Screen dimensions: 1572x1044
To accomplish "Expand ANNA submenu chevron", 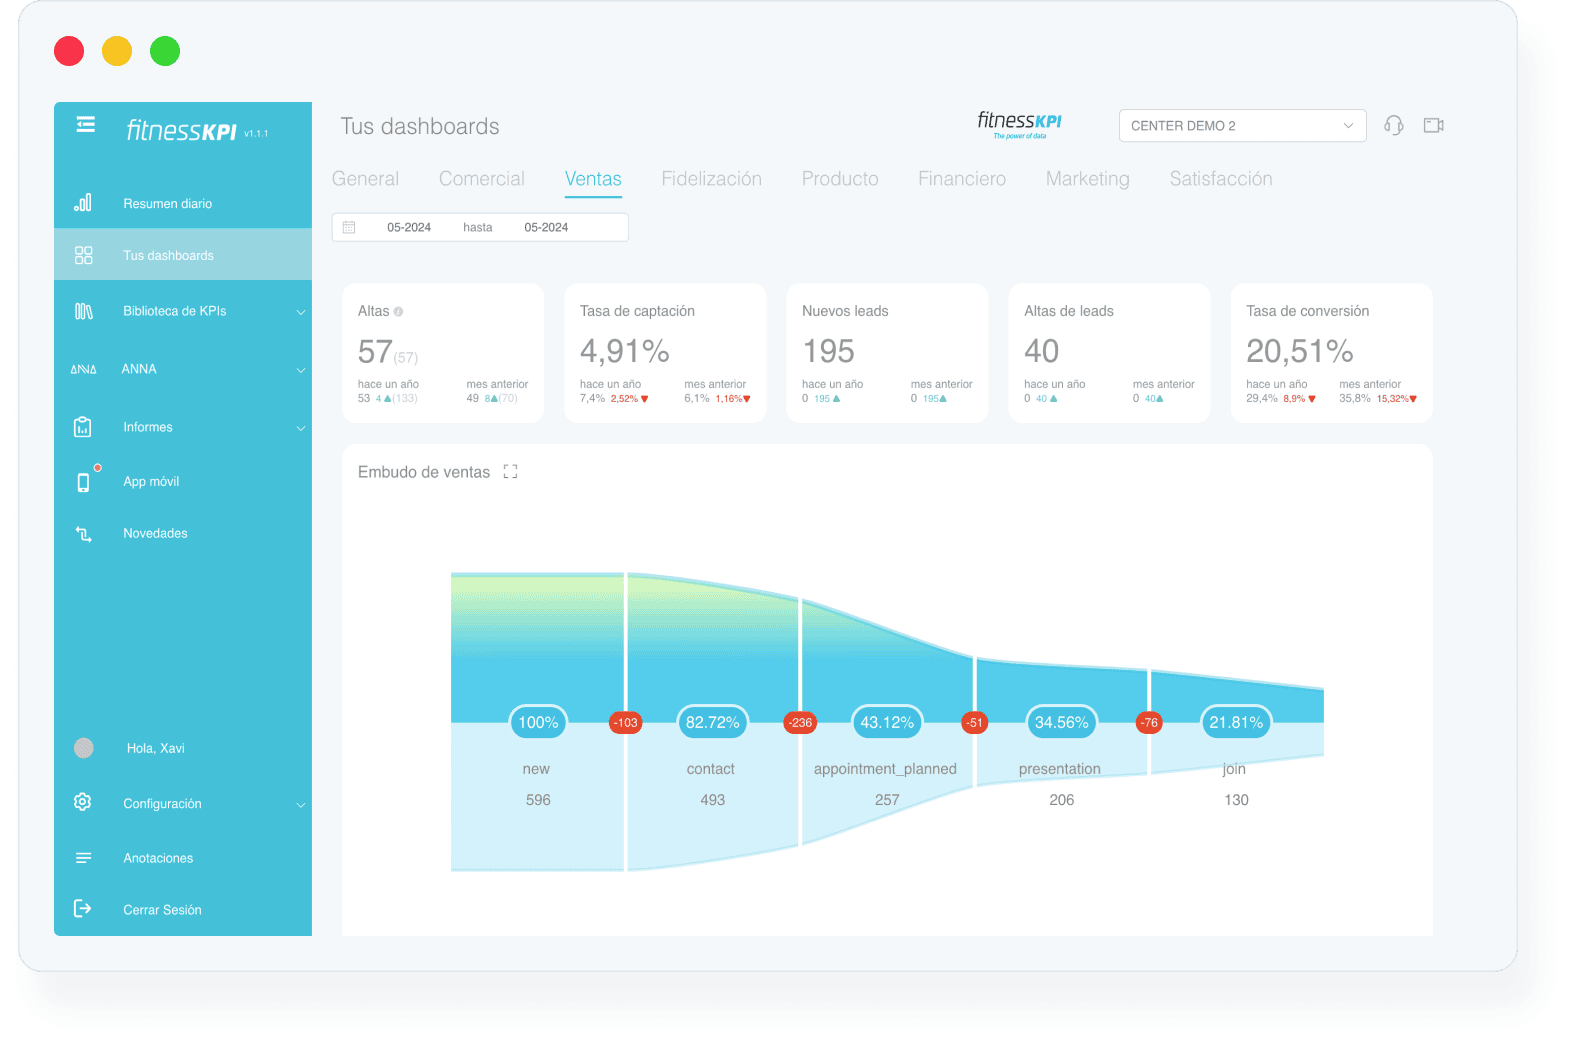I will (x=300, y=370).
